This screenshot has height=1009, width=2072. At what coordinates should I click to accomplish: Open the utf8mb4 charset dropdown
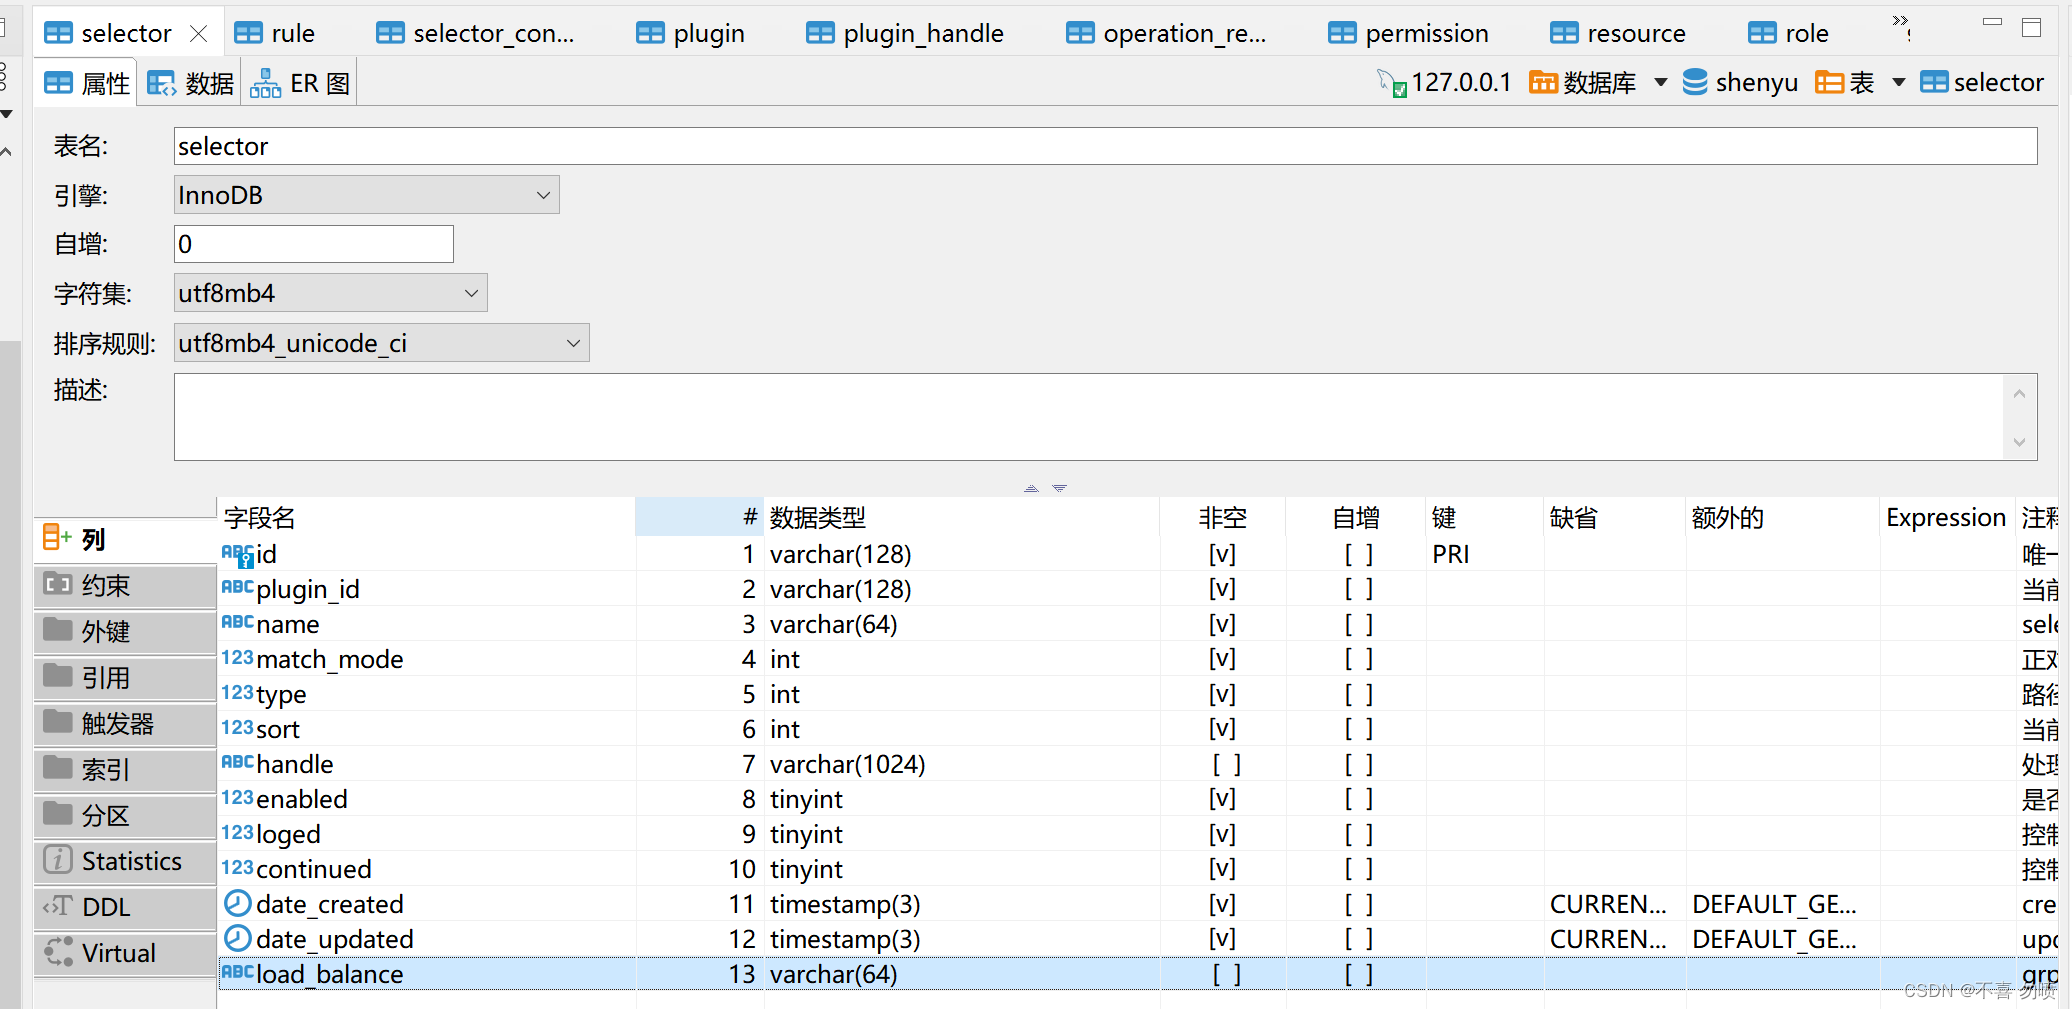pyautogui.click(x=330, y=293)
